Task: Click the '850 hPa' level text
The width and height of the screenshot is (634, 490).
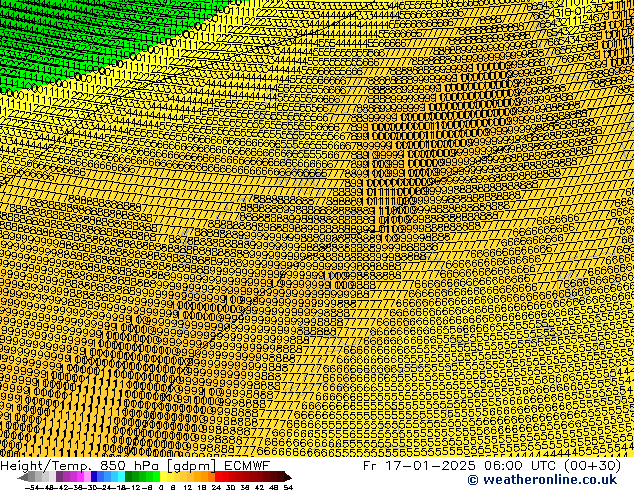Action: [x=131, y=465]
